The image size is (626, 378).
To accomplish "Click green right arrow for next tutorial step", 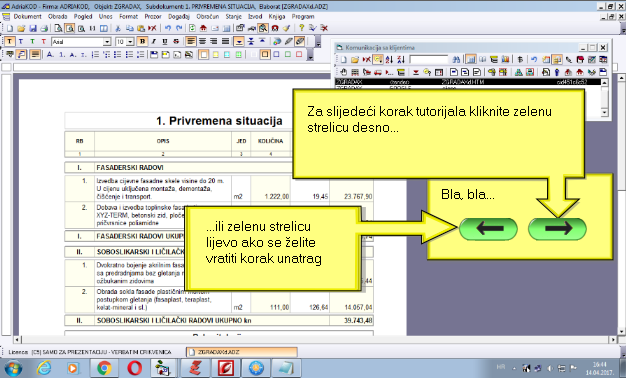I will click(557, 229).
